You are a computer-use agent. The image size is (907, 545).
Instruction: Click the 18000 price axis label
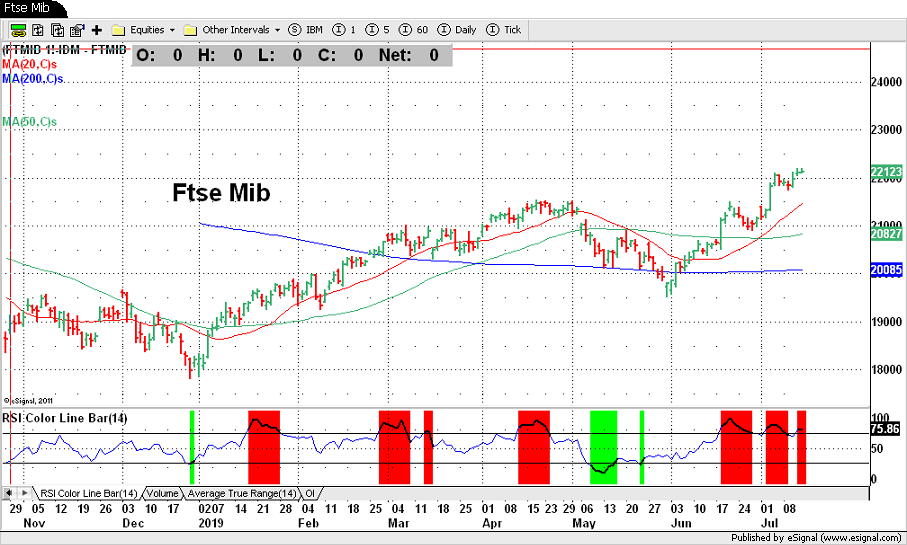886,370
